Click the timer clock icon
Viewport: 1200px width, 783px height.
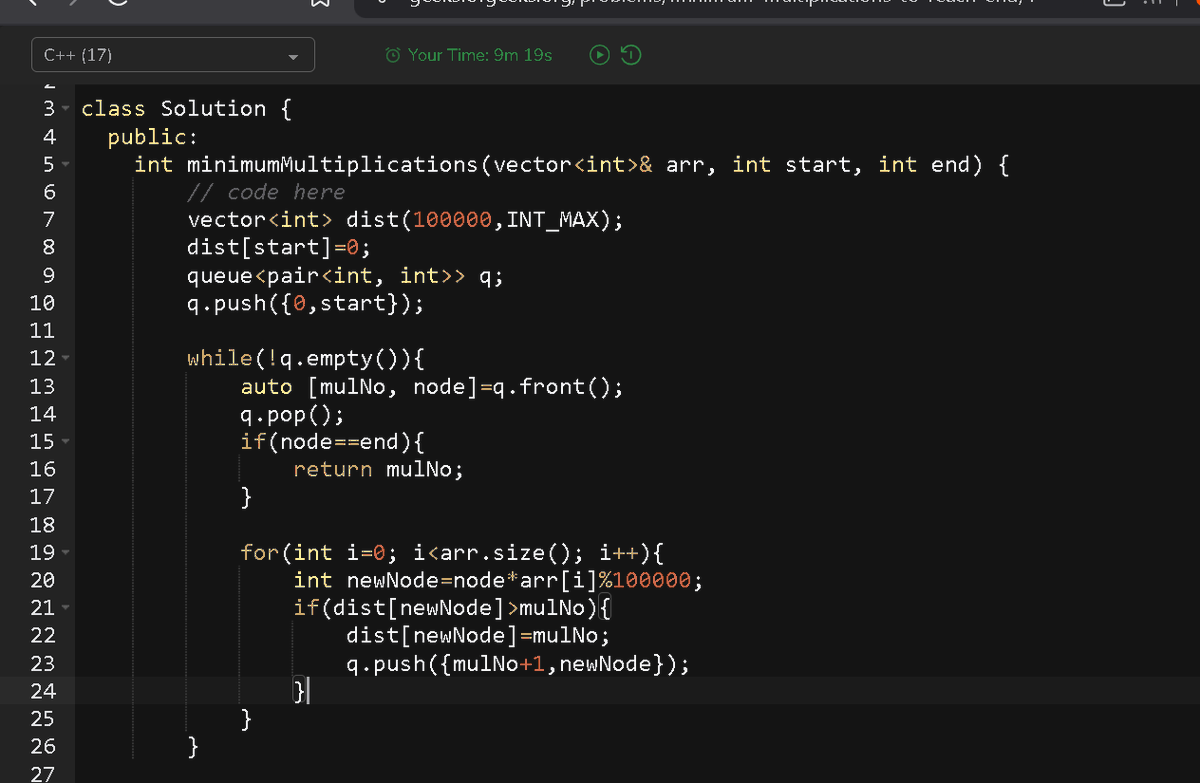(x=392, y=55)
